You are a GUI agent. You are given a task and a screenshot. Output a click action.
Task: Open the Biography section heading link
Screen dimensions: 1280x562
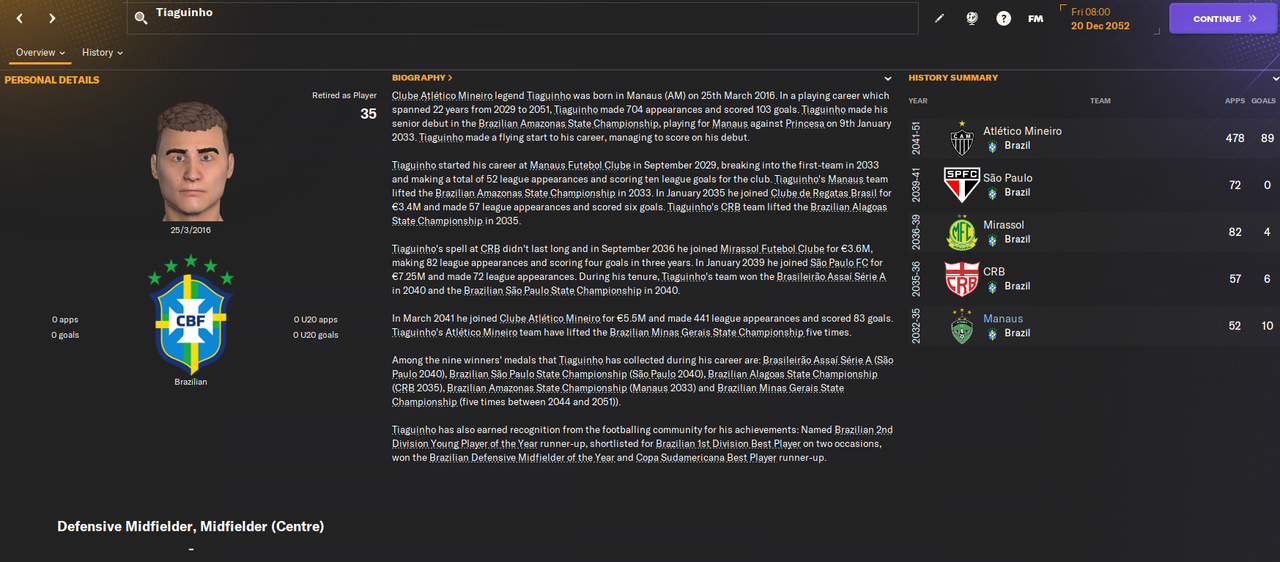pos(422,77)
